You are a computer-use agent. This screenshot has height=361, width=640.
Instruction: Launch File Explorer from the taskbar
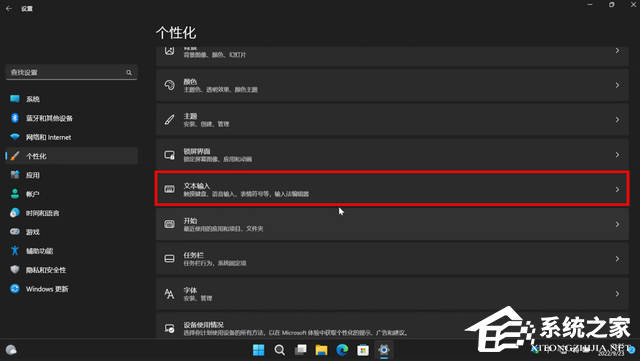pyautogui.click(x=322, y=350)
